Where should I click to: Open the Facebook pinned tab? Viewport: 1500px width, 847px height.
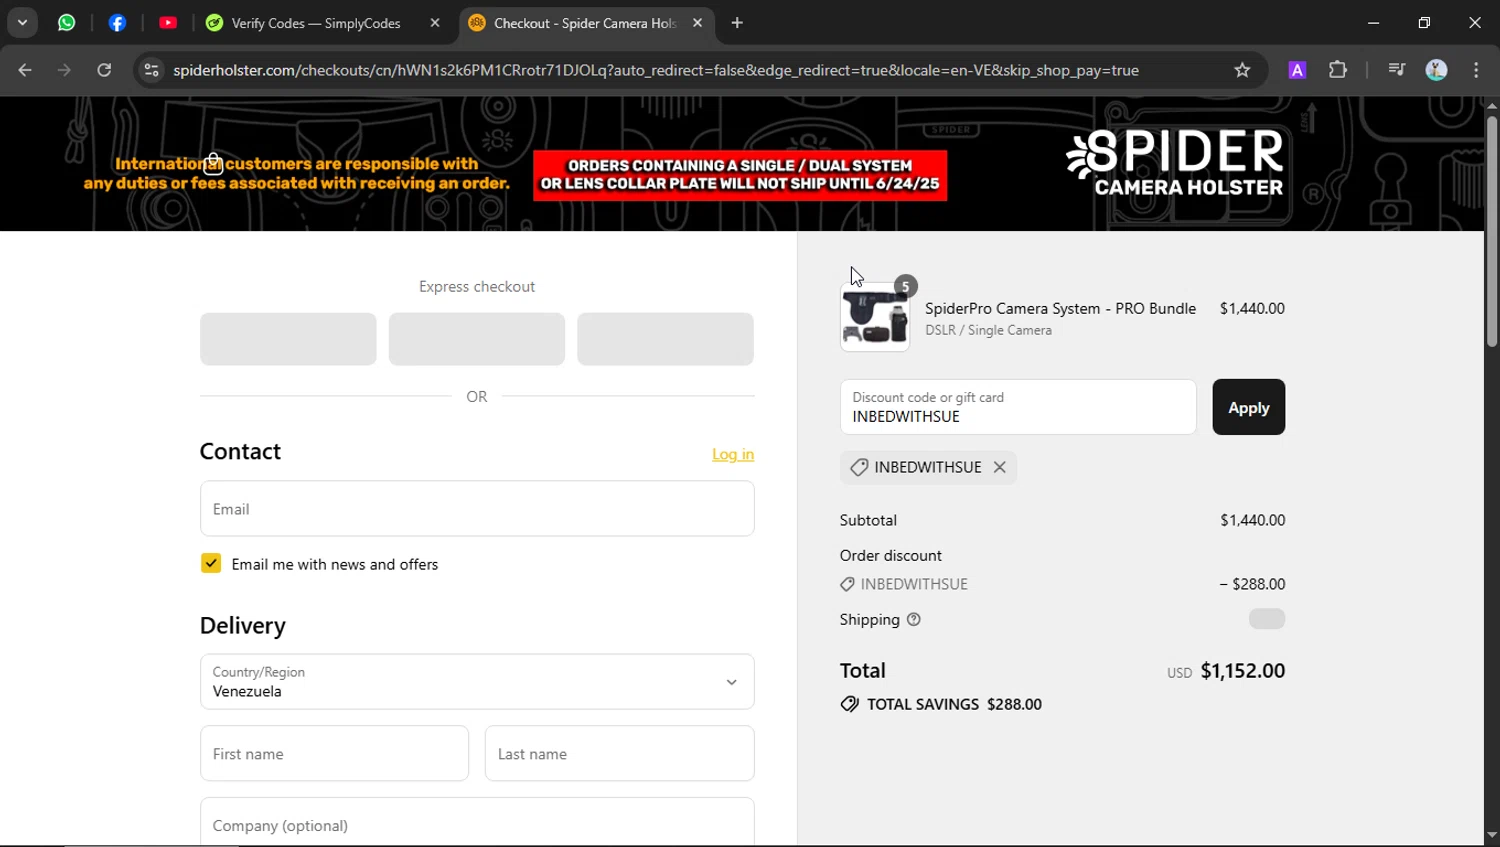tap(117, 23)
